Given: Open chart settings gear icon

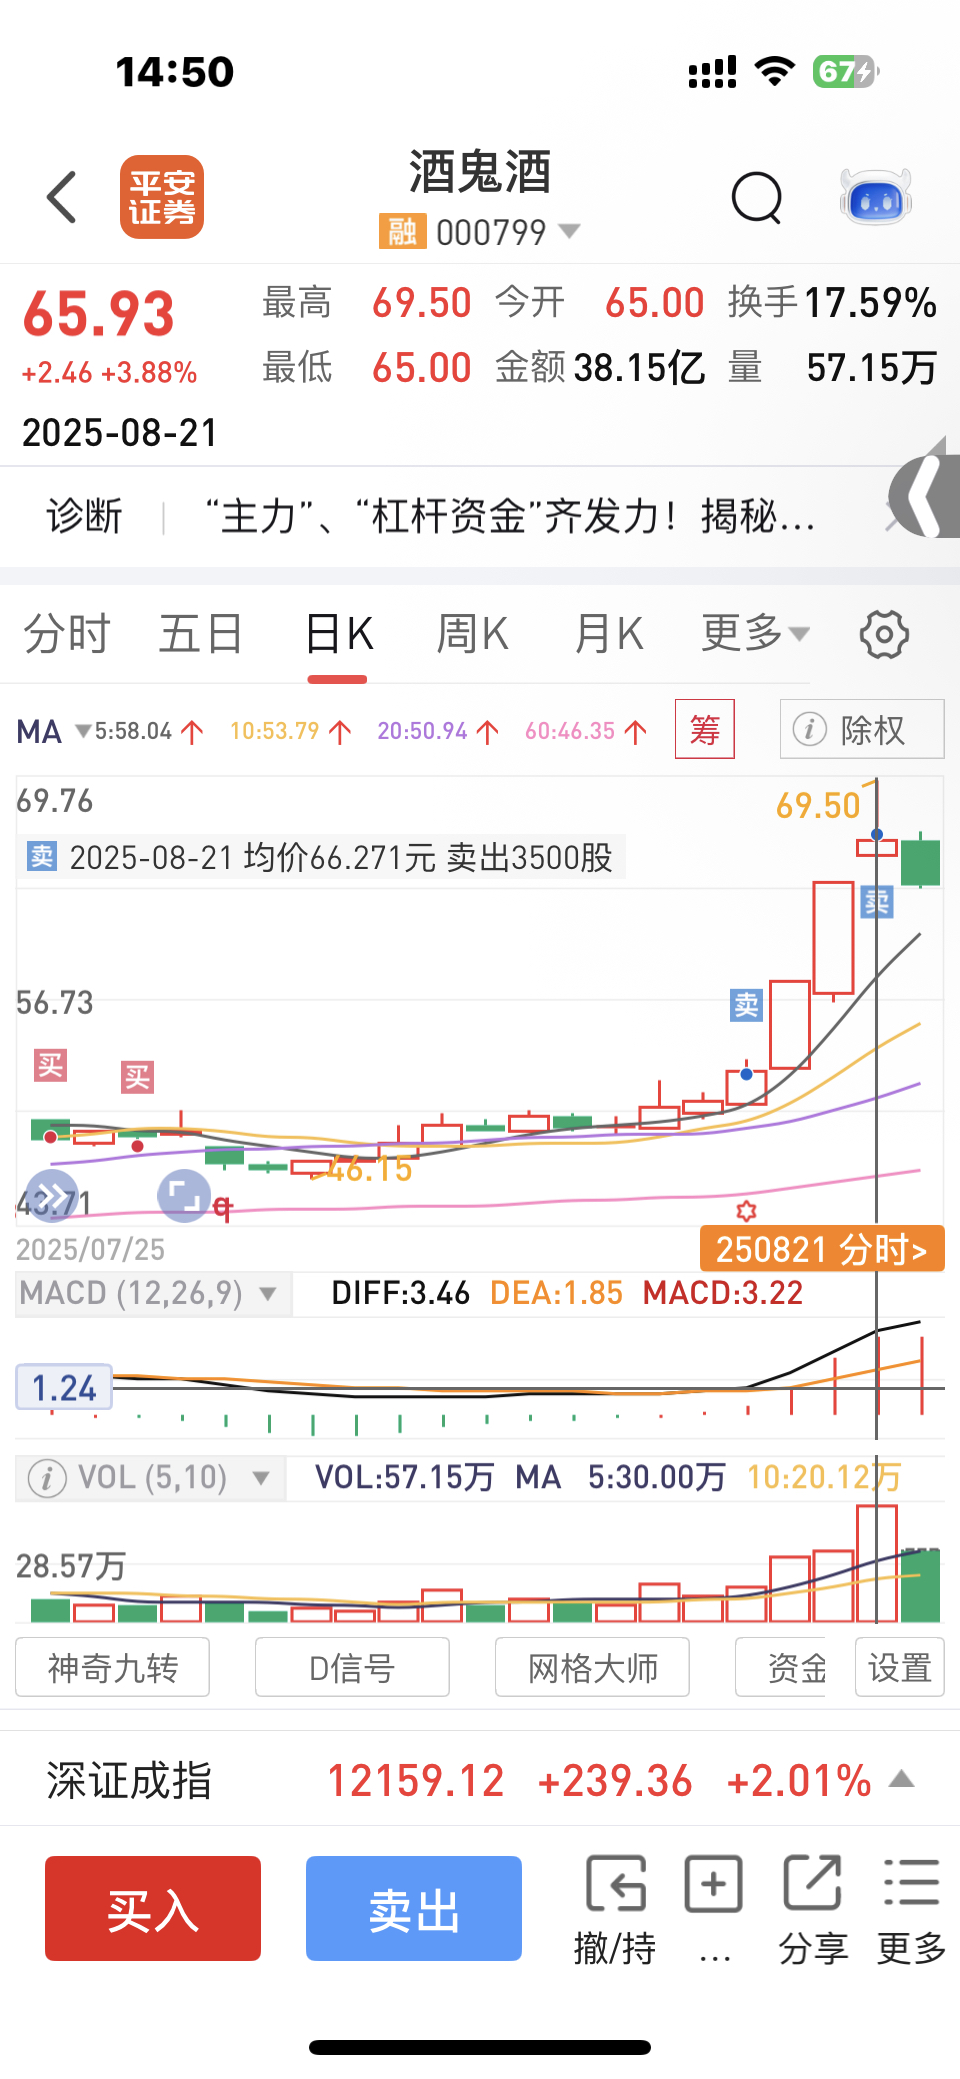Looking at the screenshot, I should pyautogui.click(x=884, y=634).
